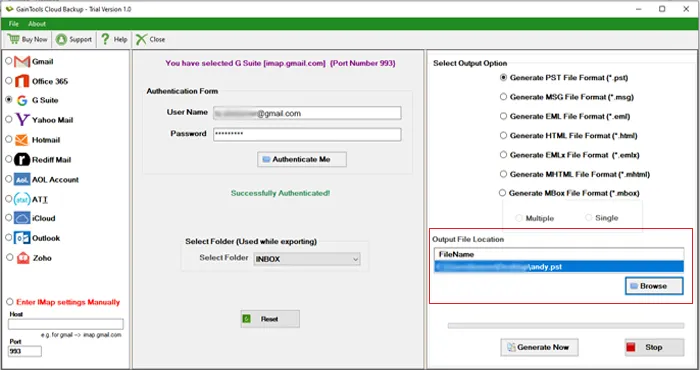Click the User Name input field
700x370 pixels.
click(x=307, y=113)
